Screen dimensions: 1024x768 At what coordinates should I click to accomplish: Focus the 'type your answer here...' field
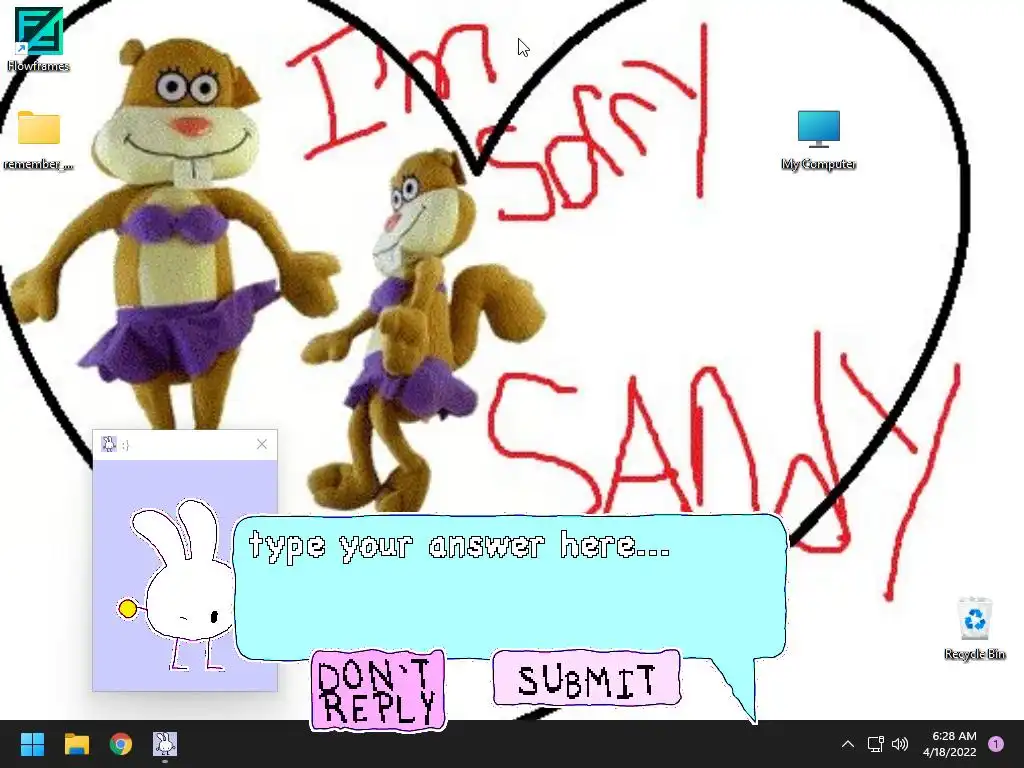(509, 584)
